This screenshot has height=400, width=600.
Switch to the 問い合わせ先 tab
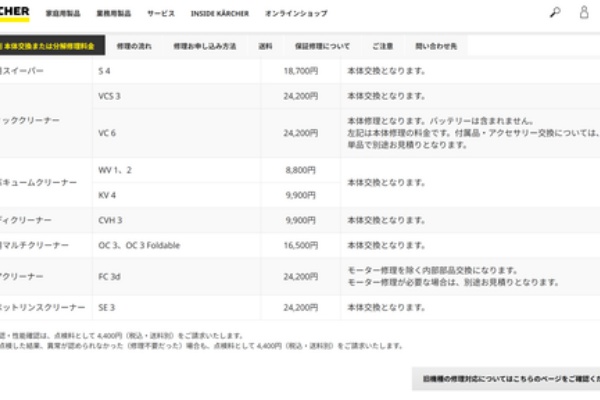click(436, 46)
